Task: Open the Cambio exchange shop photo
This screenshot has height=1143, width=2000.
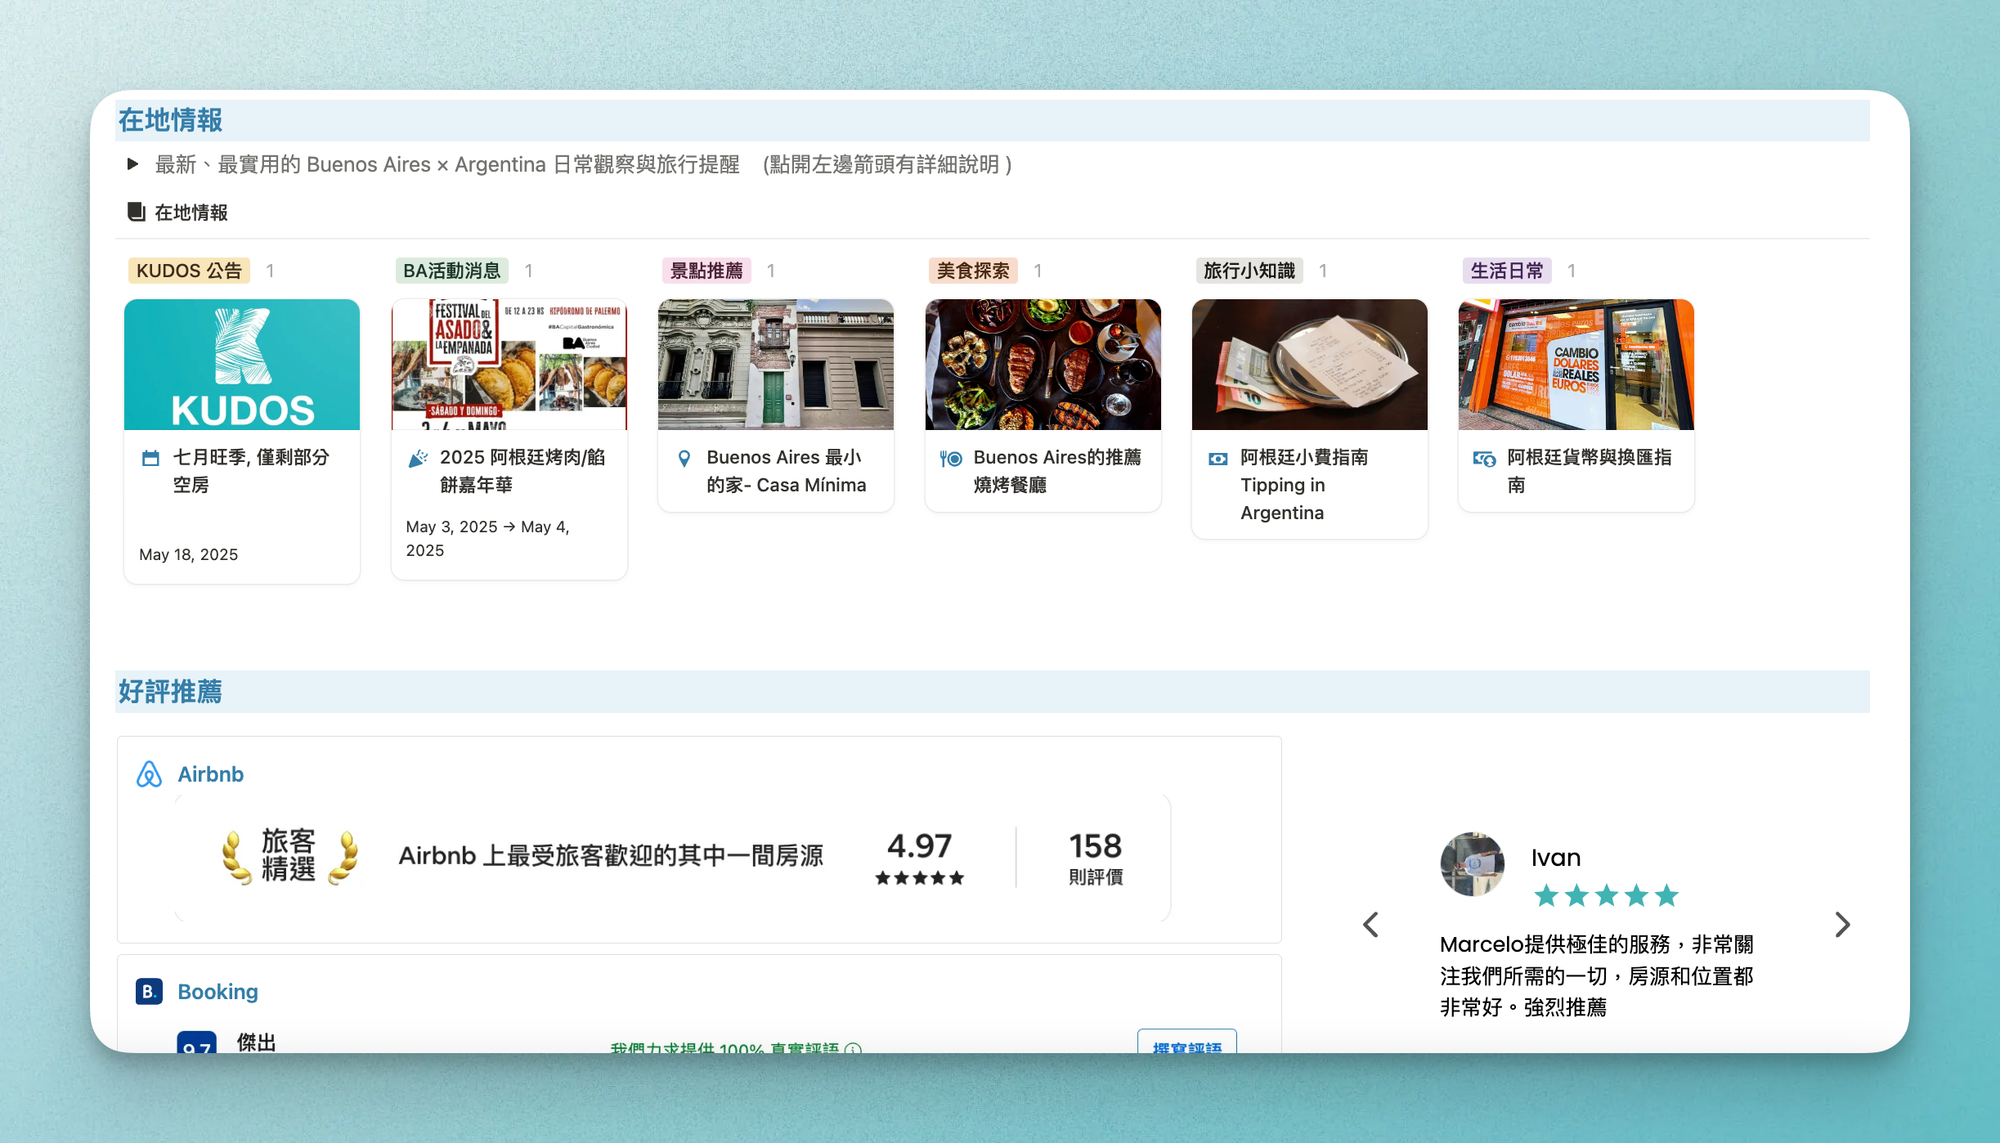Action: [x=1577, y=364]
